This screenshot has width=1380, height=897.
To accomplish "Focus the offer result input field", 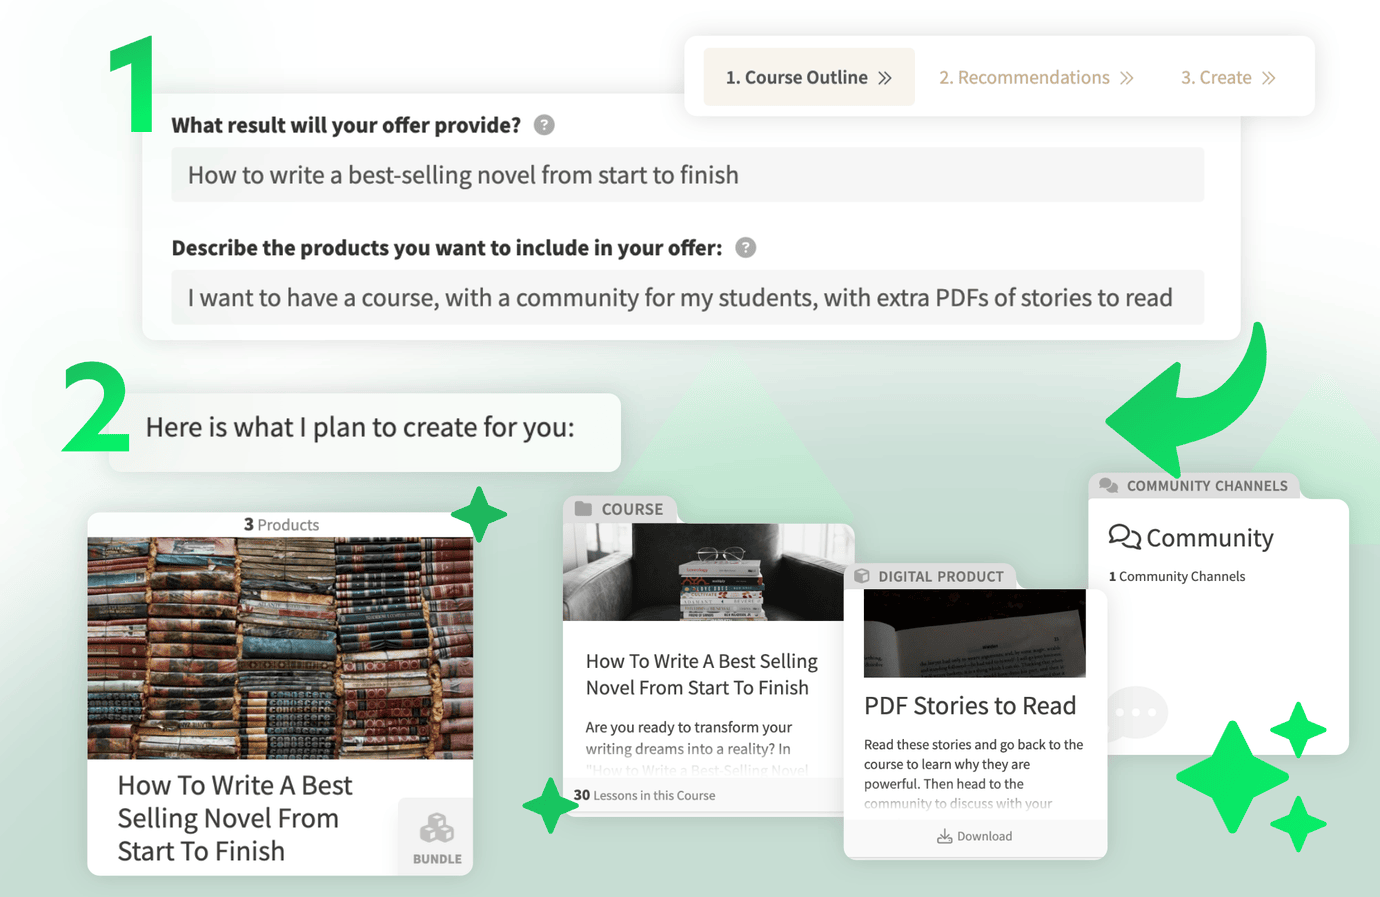I will pyautogui.click(x=688, y=175).
